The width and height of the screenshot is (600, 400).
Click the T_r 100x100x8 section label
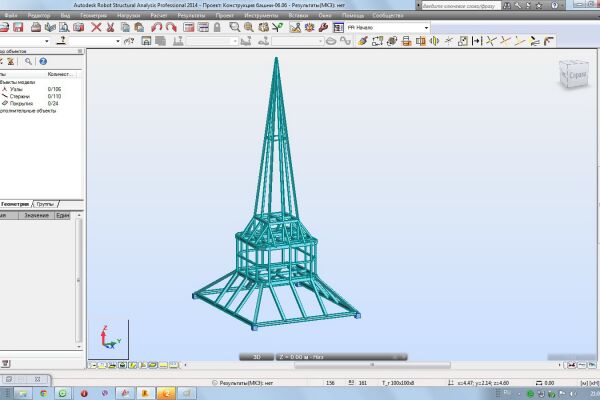pos(398,383)
